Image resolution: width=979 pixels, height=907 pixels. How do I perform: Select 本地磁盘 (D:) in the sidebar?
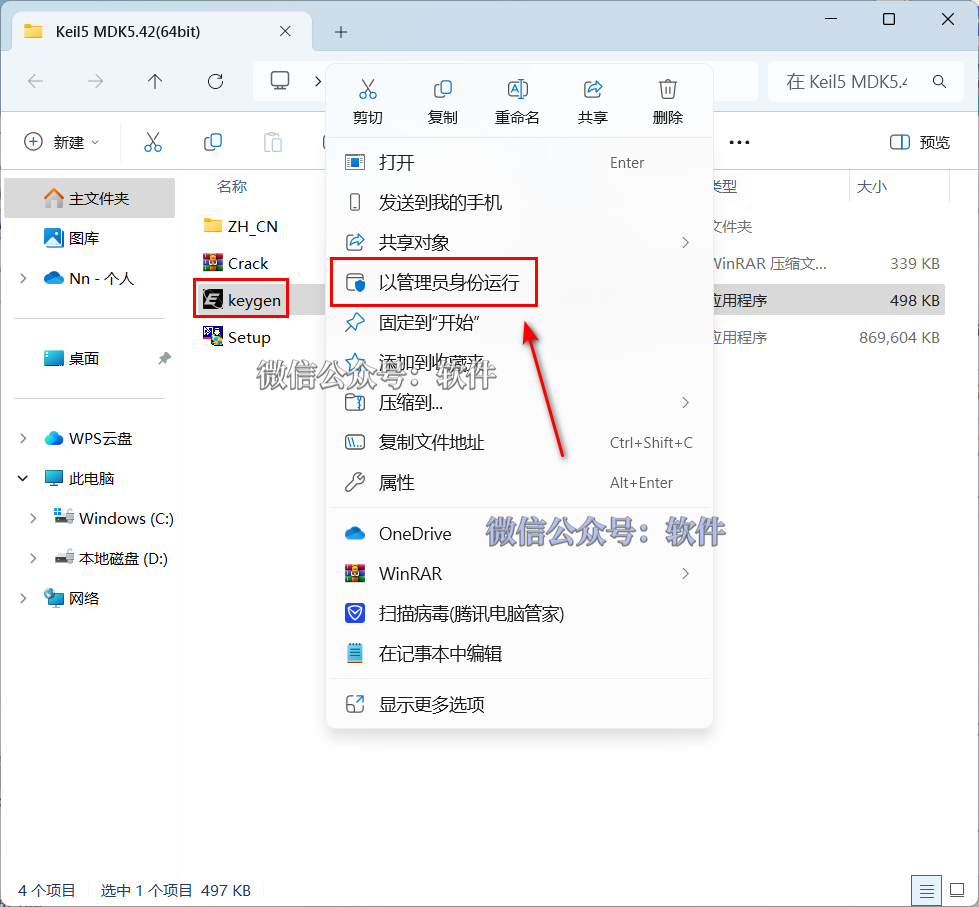(x=111, y=559)
